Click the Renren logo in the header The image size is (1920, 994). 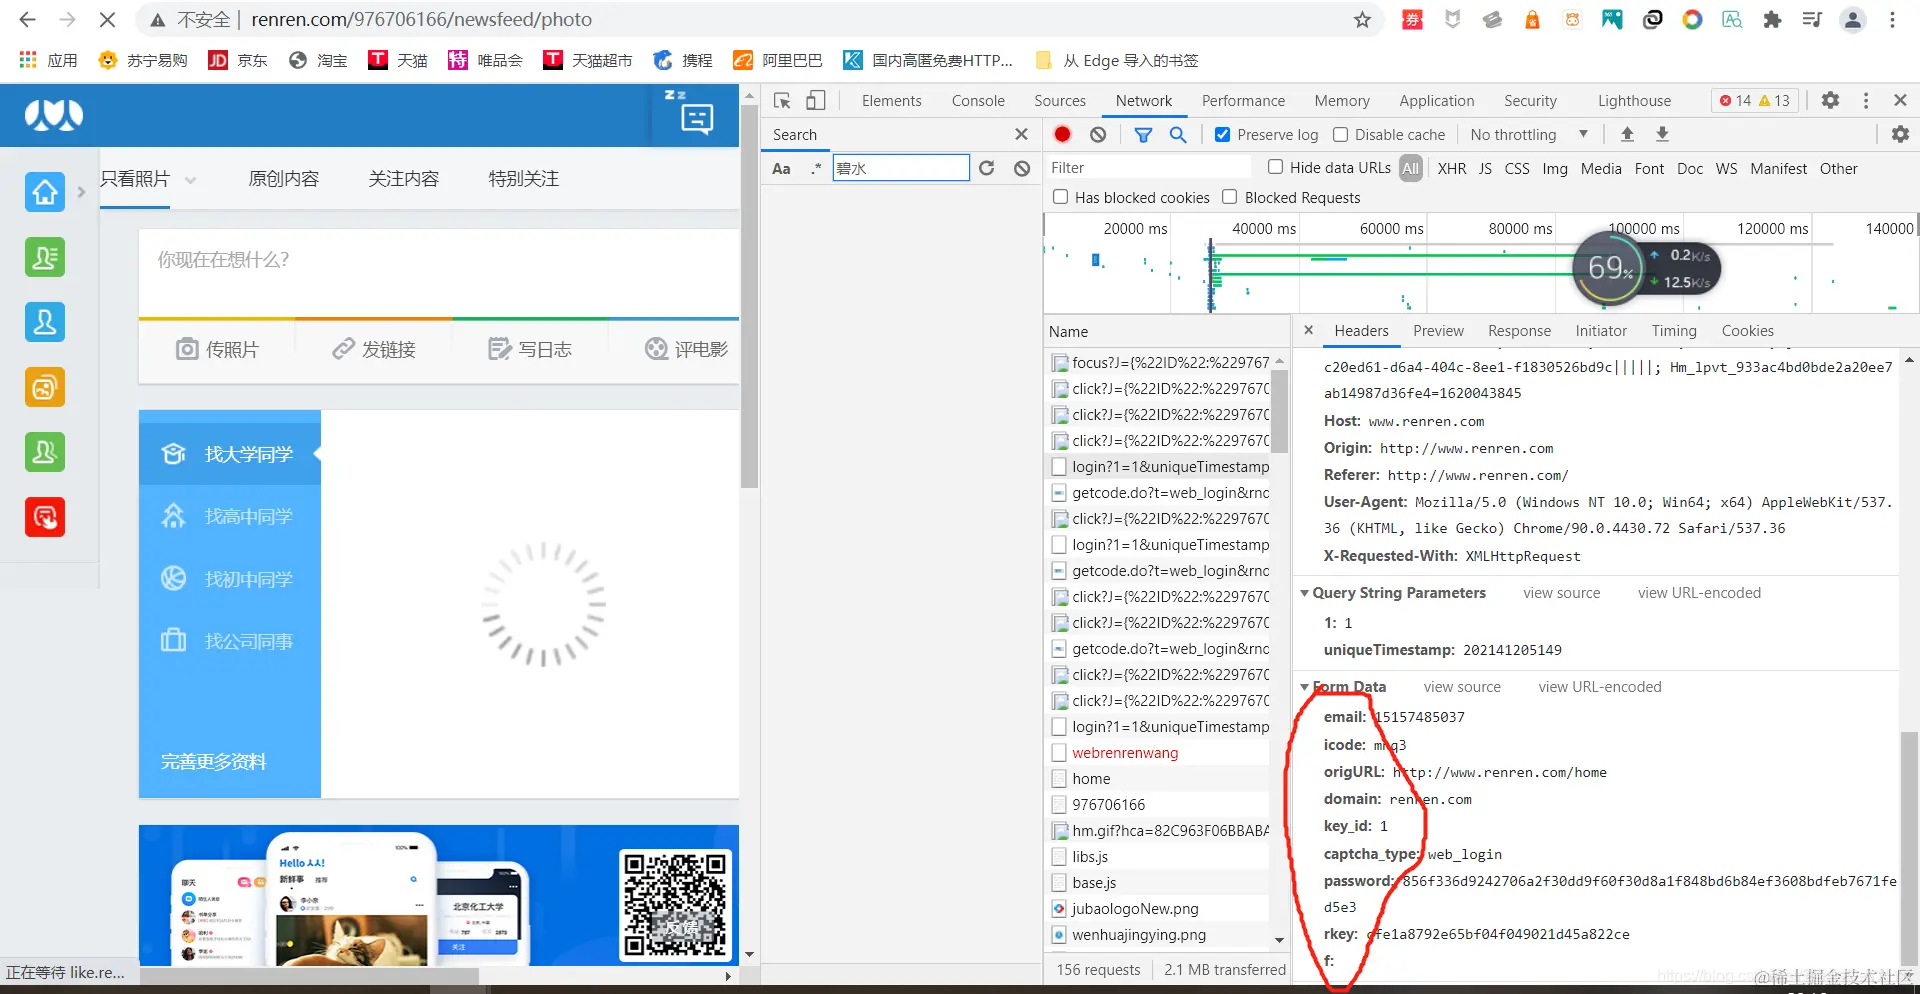pyautogui.click(x=54, y=115)
